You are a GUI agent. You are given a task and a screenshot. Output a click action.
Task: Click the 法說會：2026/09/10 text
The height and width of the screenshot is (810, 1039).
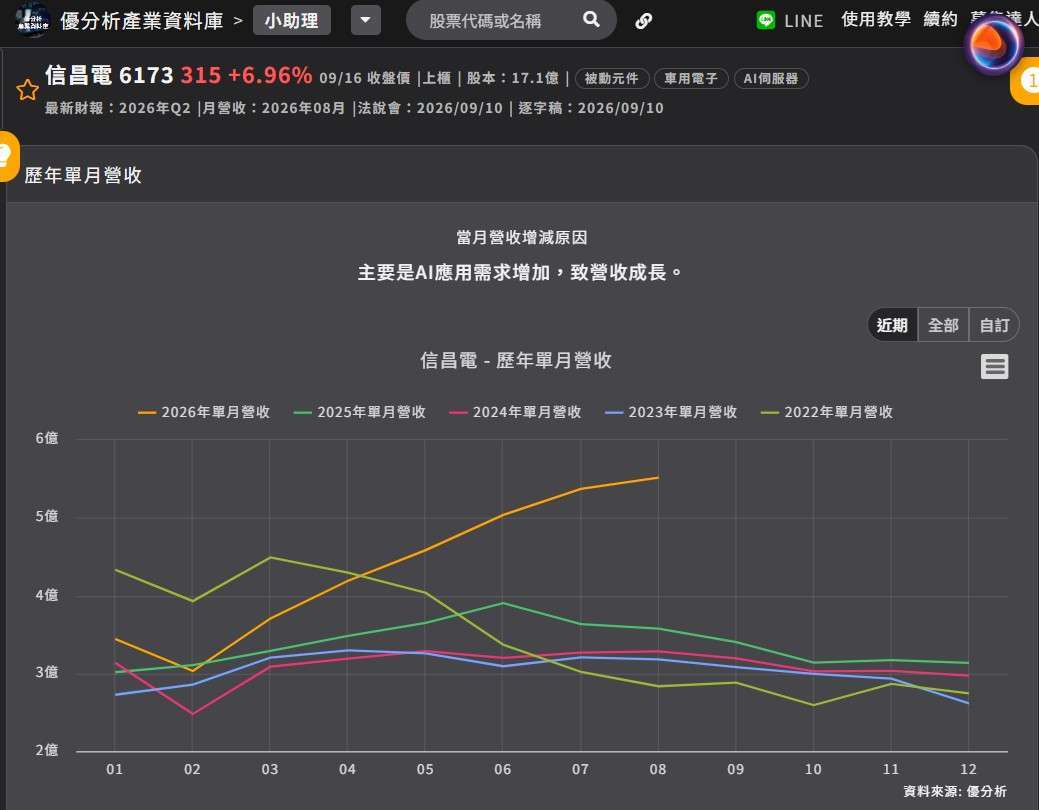(431, 108)
